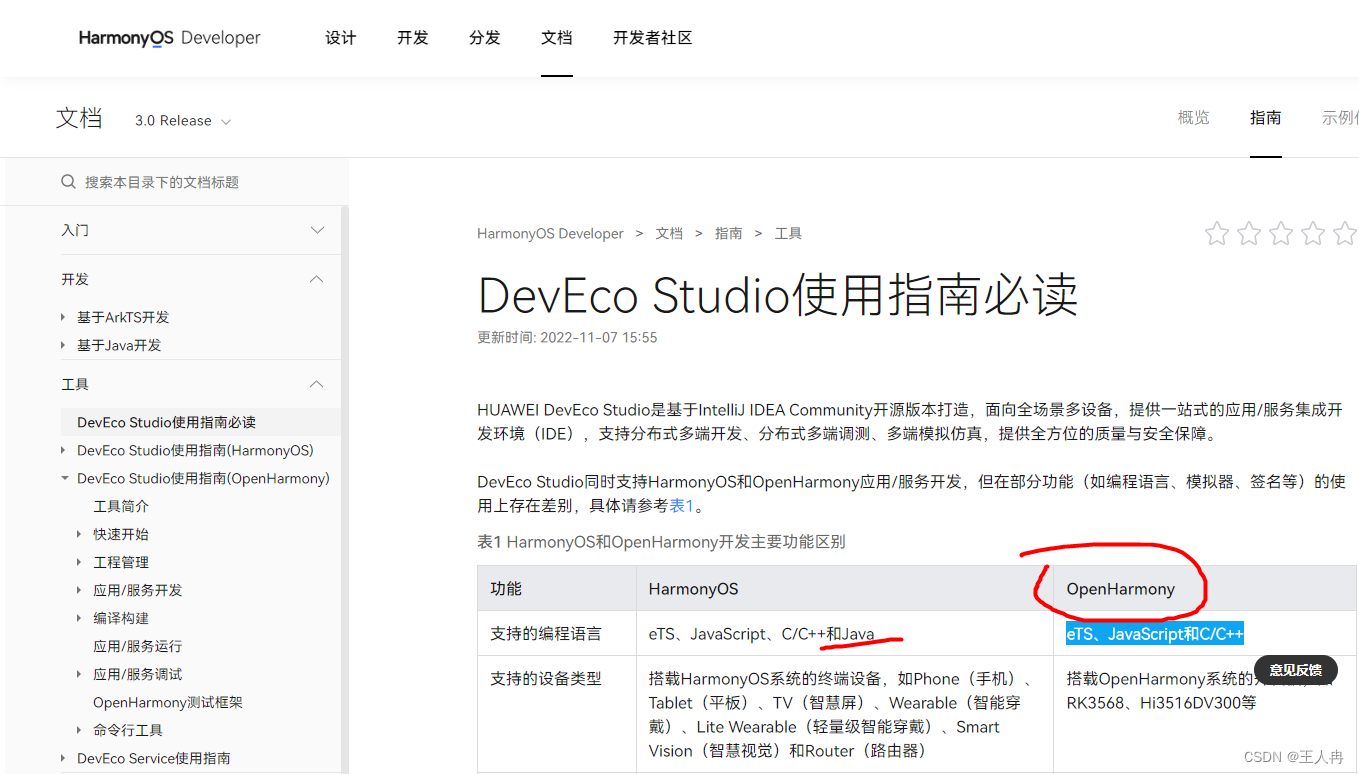Viewport: 1359px width, 774px height.
Task: Click highlighted eTS、JavaScript和C/C++ cell text
Action: [1155, 634]
